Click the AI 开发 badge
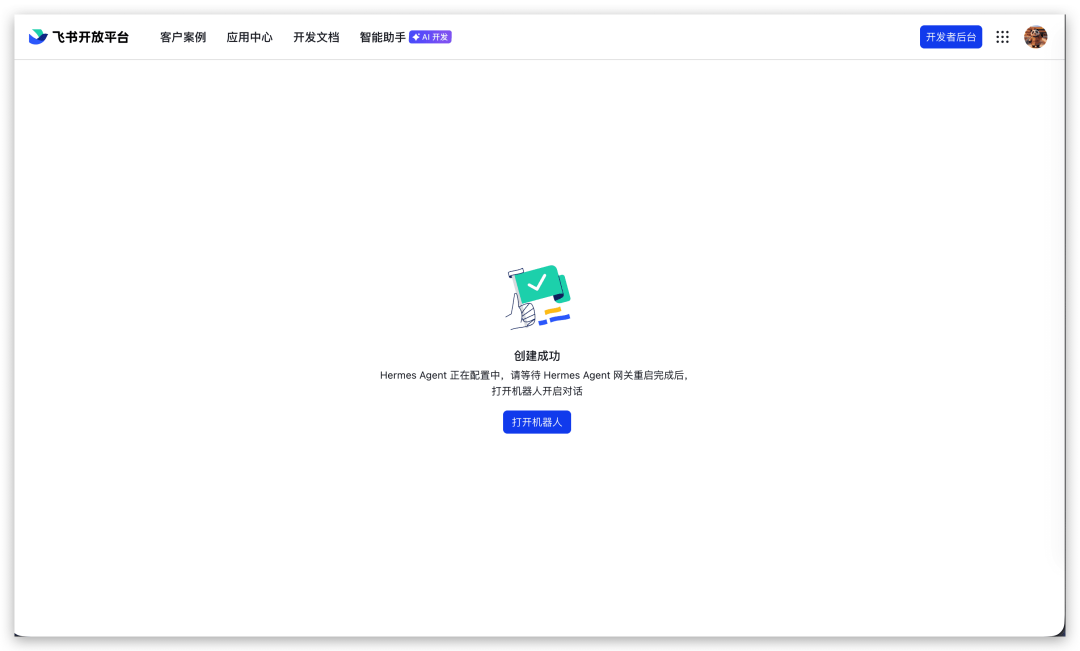The height and width of the screenshot is (651, 1080). pyautogui.click(x=430, y=37)
